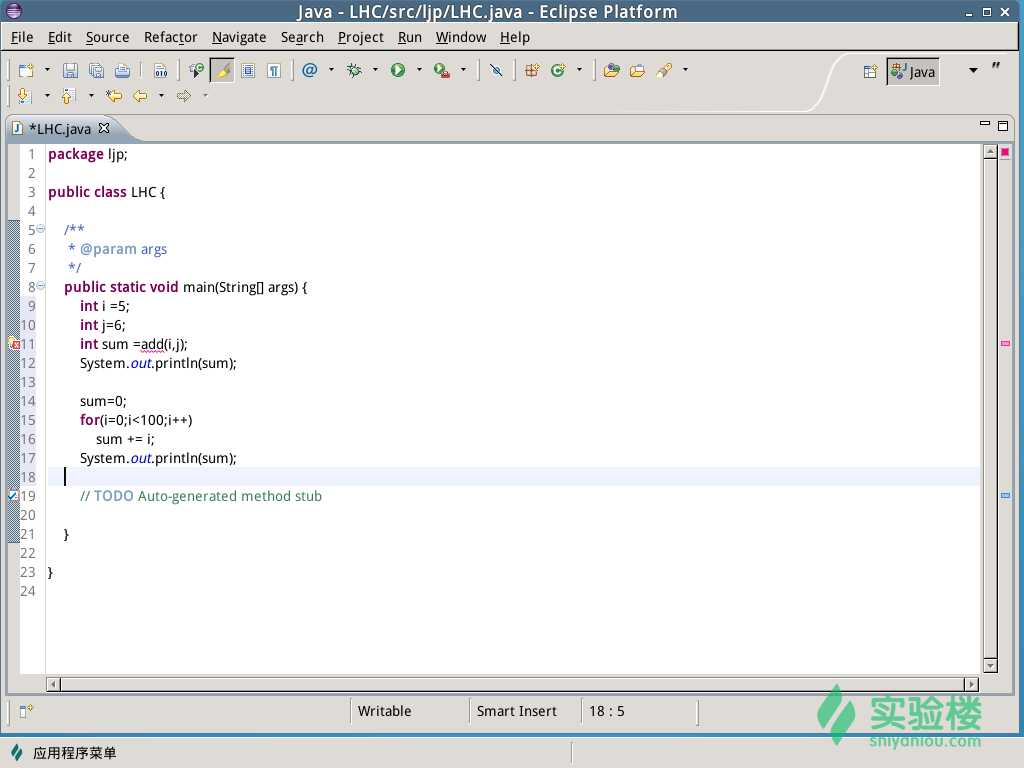The image size is (1024, 768).
Task: Collapse the Javadoc comment at line 5
Action: coord(40,229)
